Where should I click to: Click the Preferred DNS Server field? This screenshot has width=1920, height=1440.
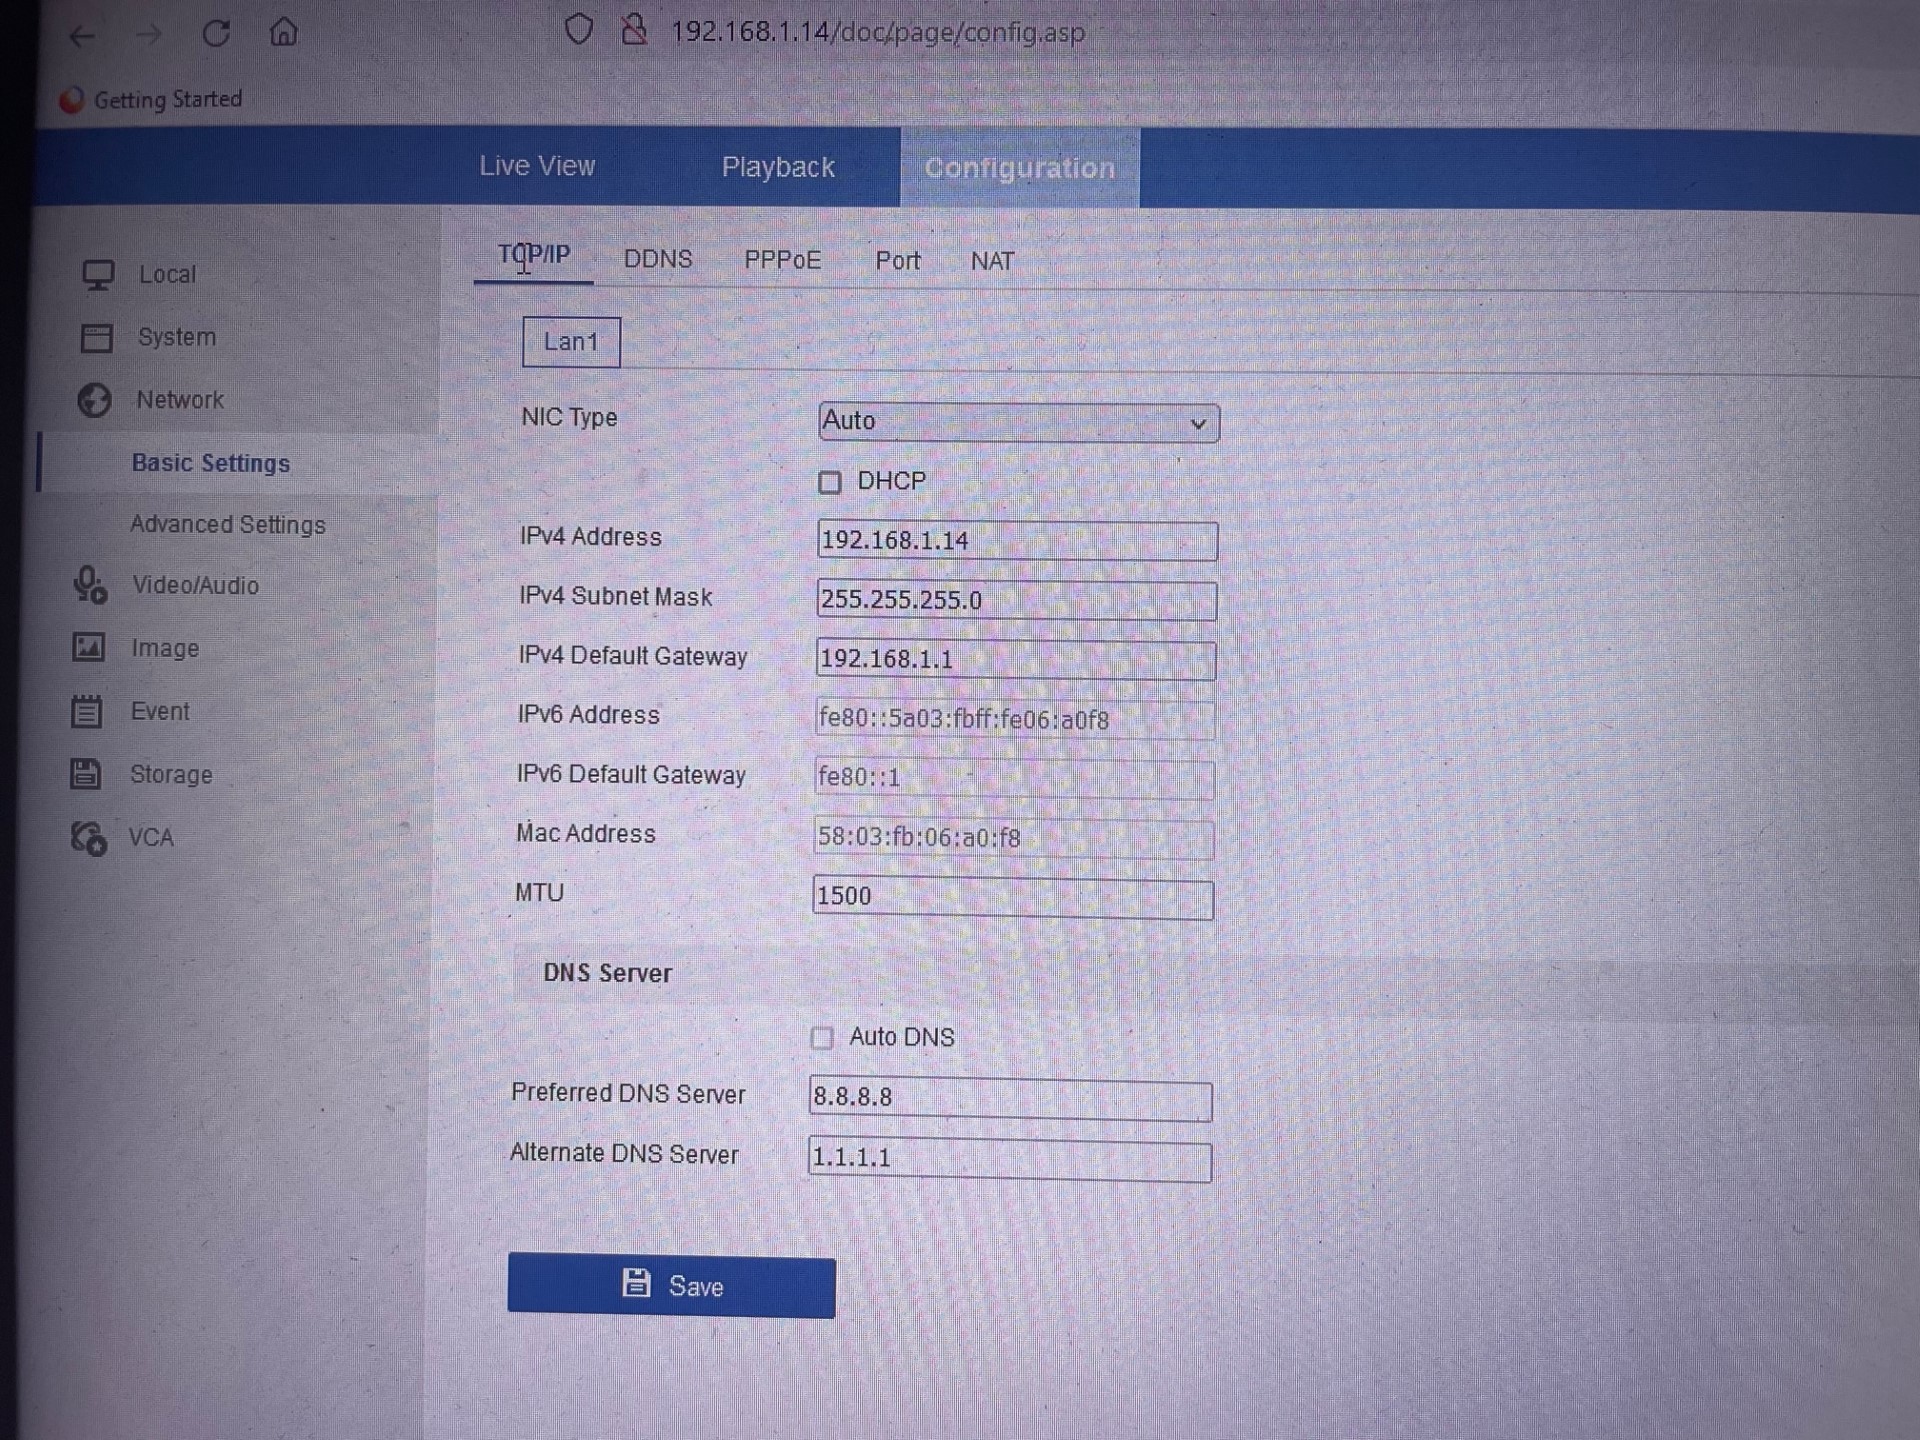coord(1010,1100)
